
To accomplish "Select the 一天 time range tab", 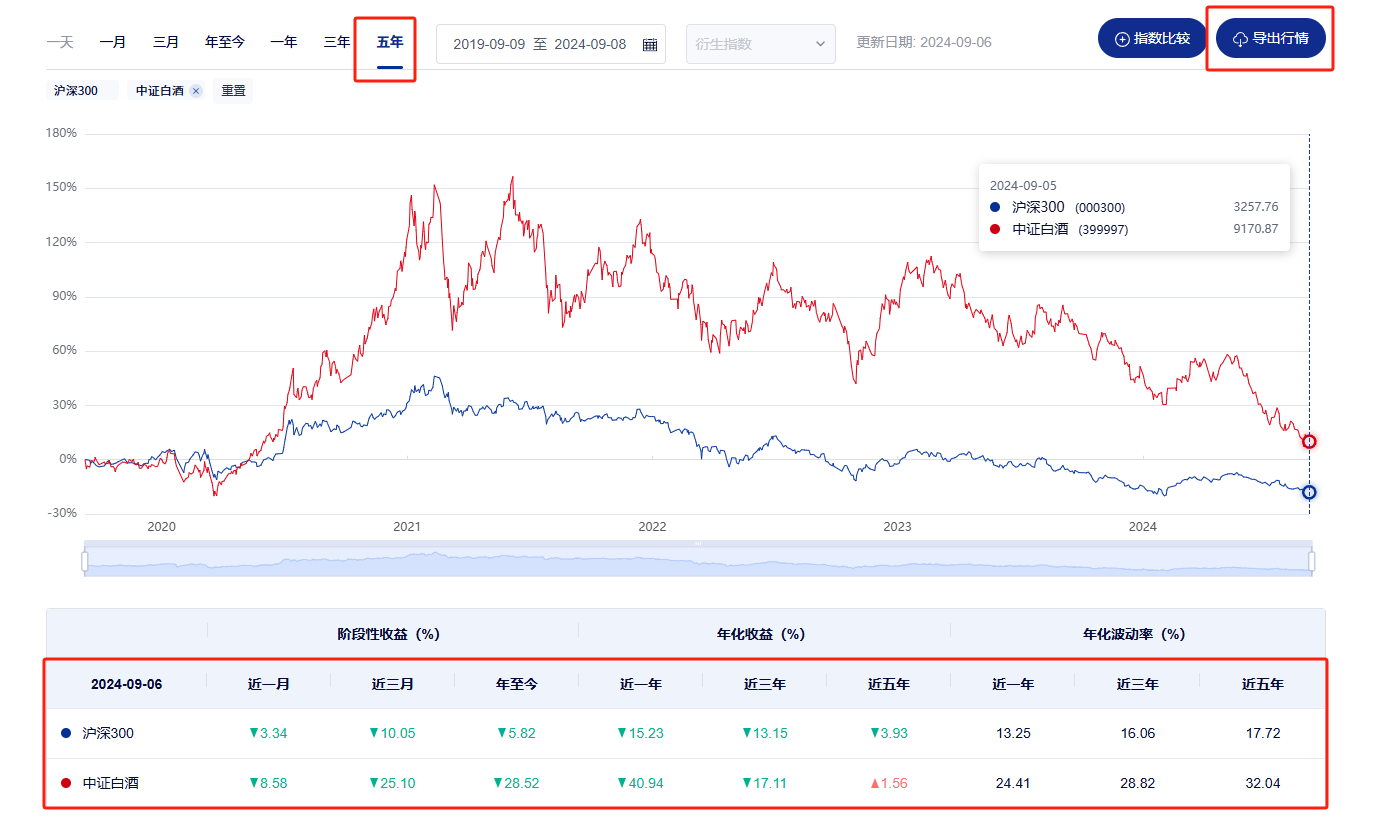I will pyautogui.click(x=60, y=42).
